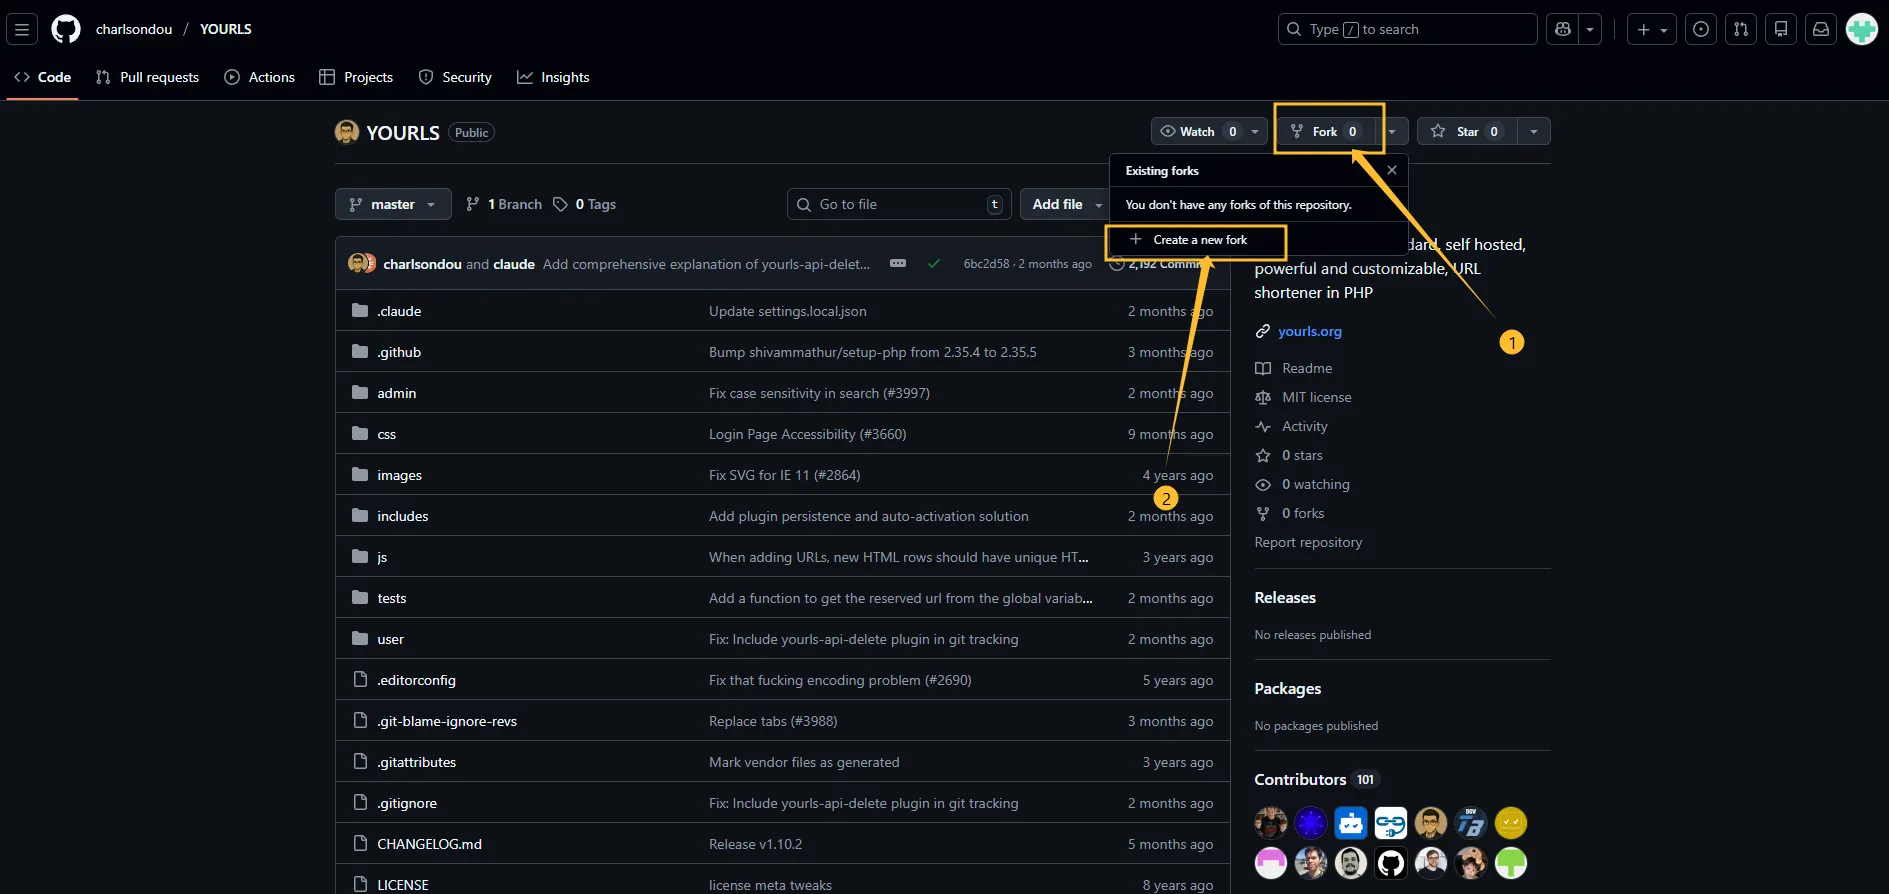This screenshot has height=894, width=1889.
Task: Open pull requests icon in header
Action: (1741, 29)
